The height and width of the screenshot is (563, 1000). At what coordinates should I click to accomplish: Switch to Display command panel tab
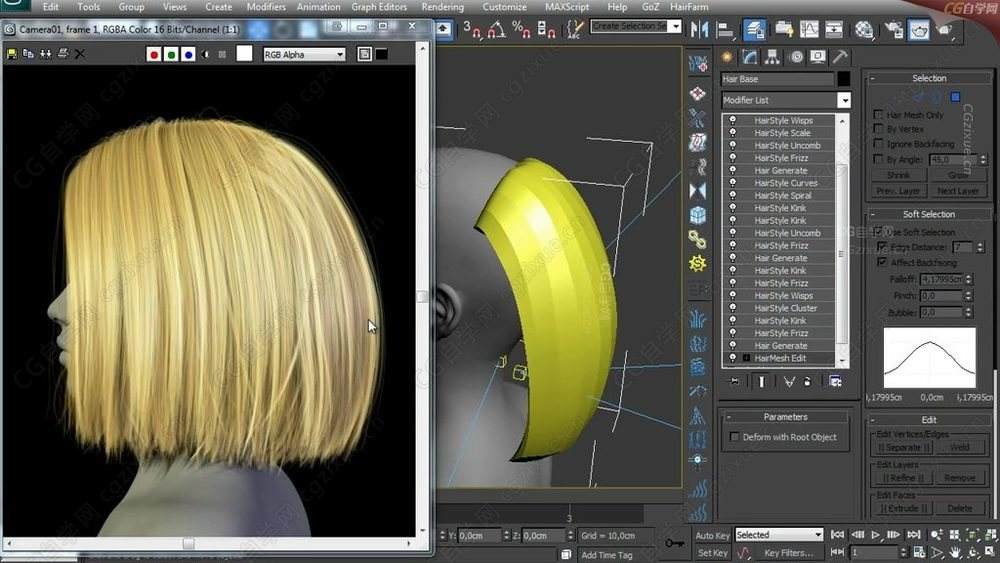click(818, 57)
